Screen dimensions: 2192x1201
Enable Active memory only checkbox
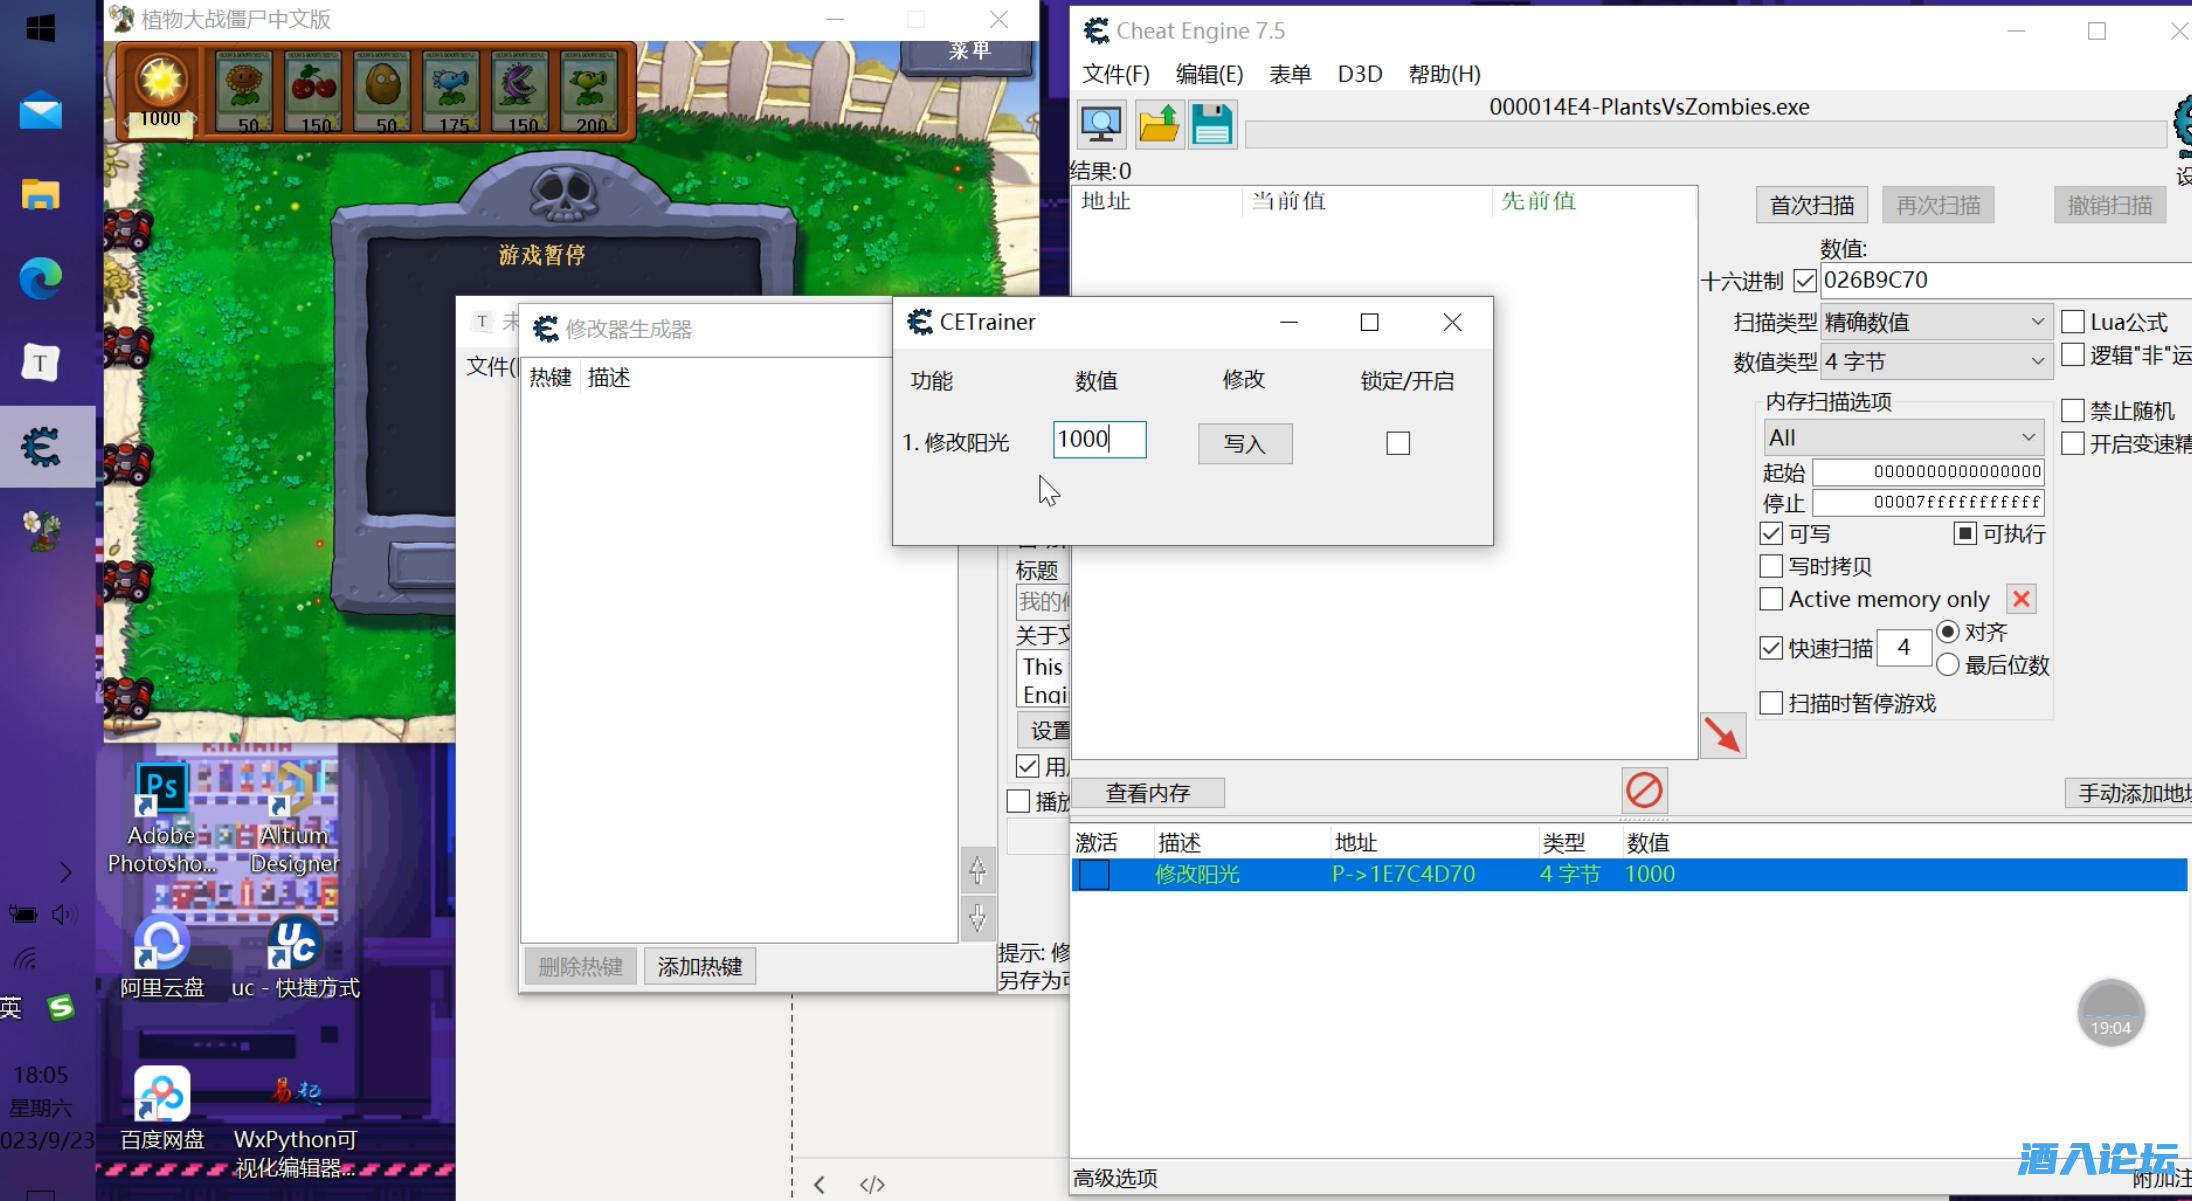click(1771, 599)
